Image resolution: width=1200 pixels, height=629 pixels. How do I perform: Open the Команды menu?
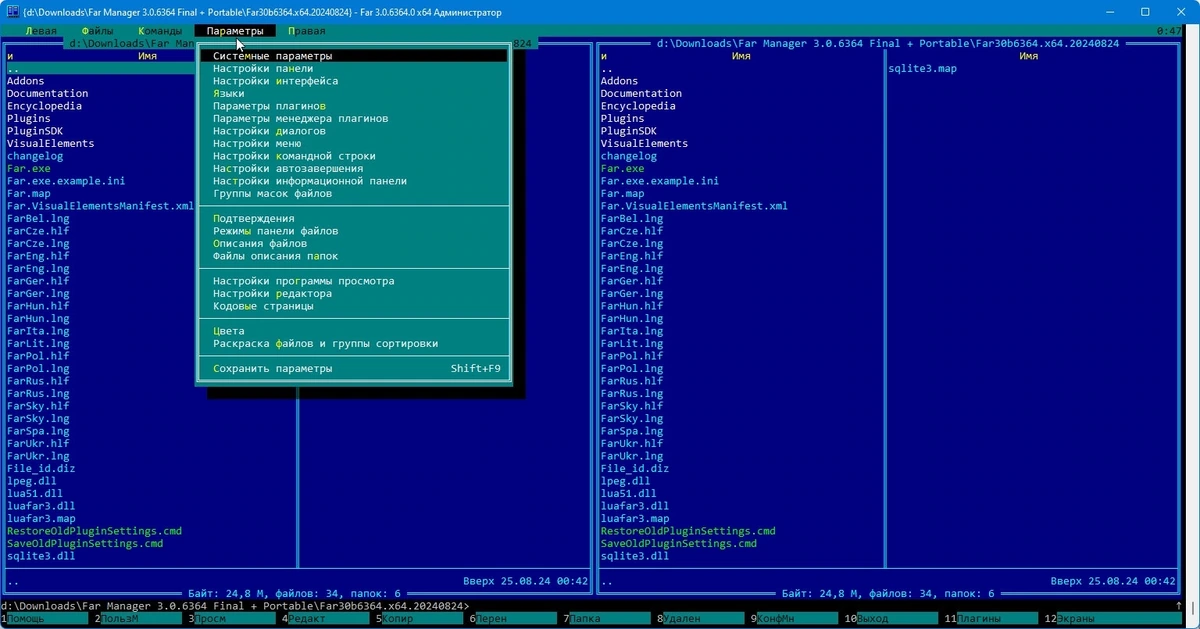click(x=160, y=31)
